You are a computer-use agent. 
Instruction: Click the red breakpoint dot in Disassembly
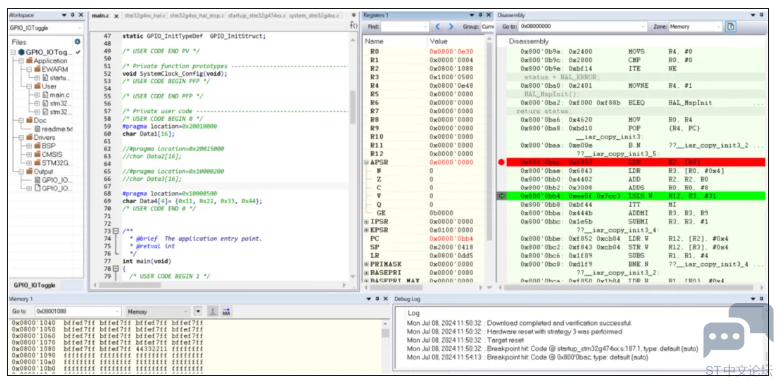(501, 162)
